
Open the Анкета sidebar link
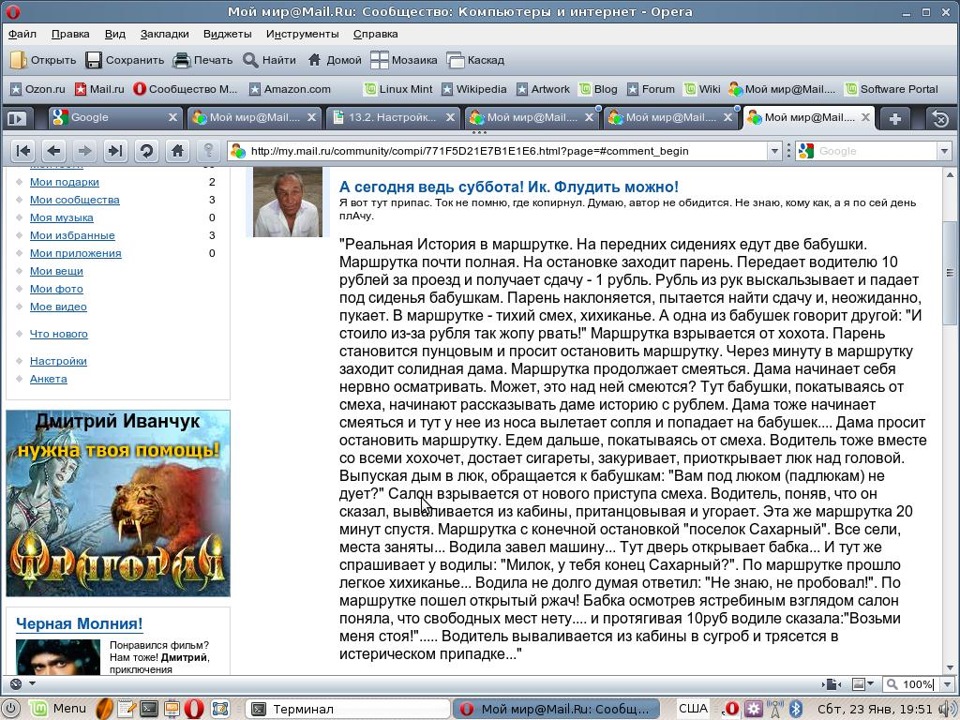[x=48, y=378]
